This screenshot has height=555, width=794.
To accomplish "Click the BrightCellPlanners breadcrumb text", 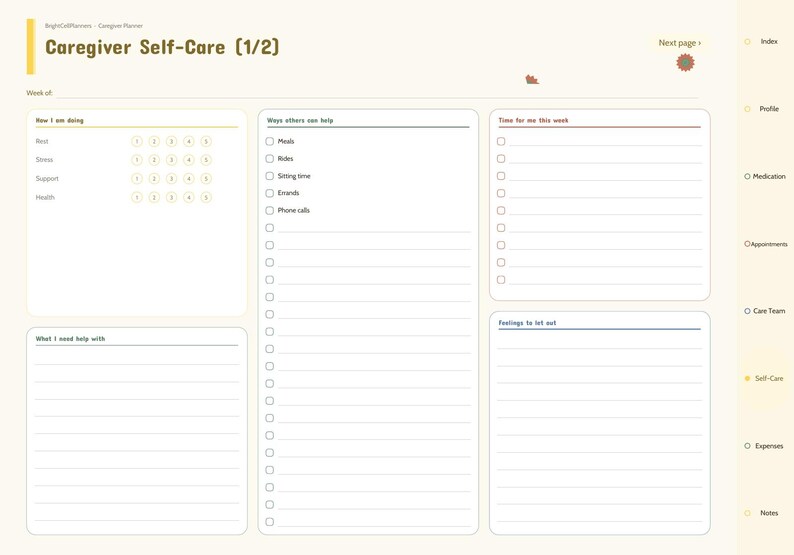I will point(68,25).
